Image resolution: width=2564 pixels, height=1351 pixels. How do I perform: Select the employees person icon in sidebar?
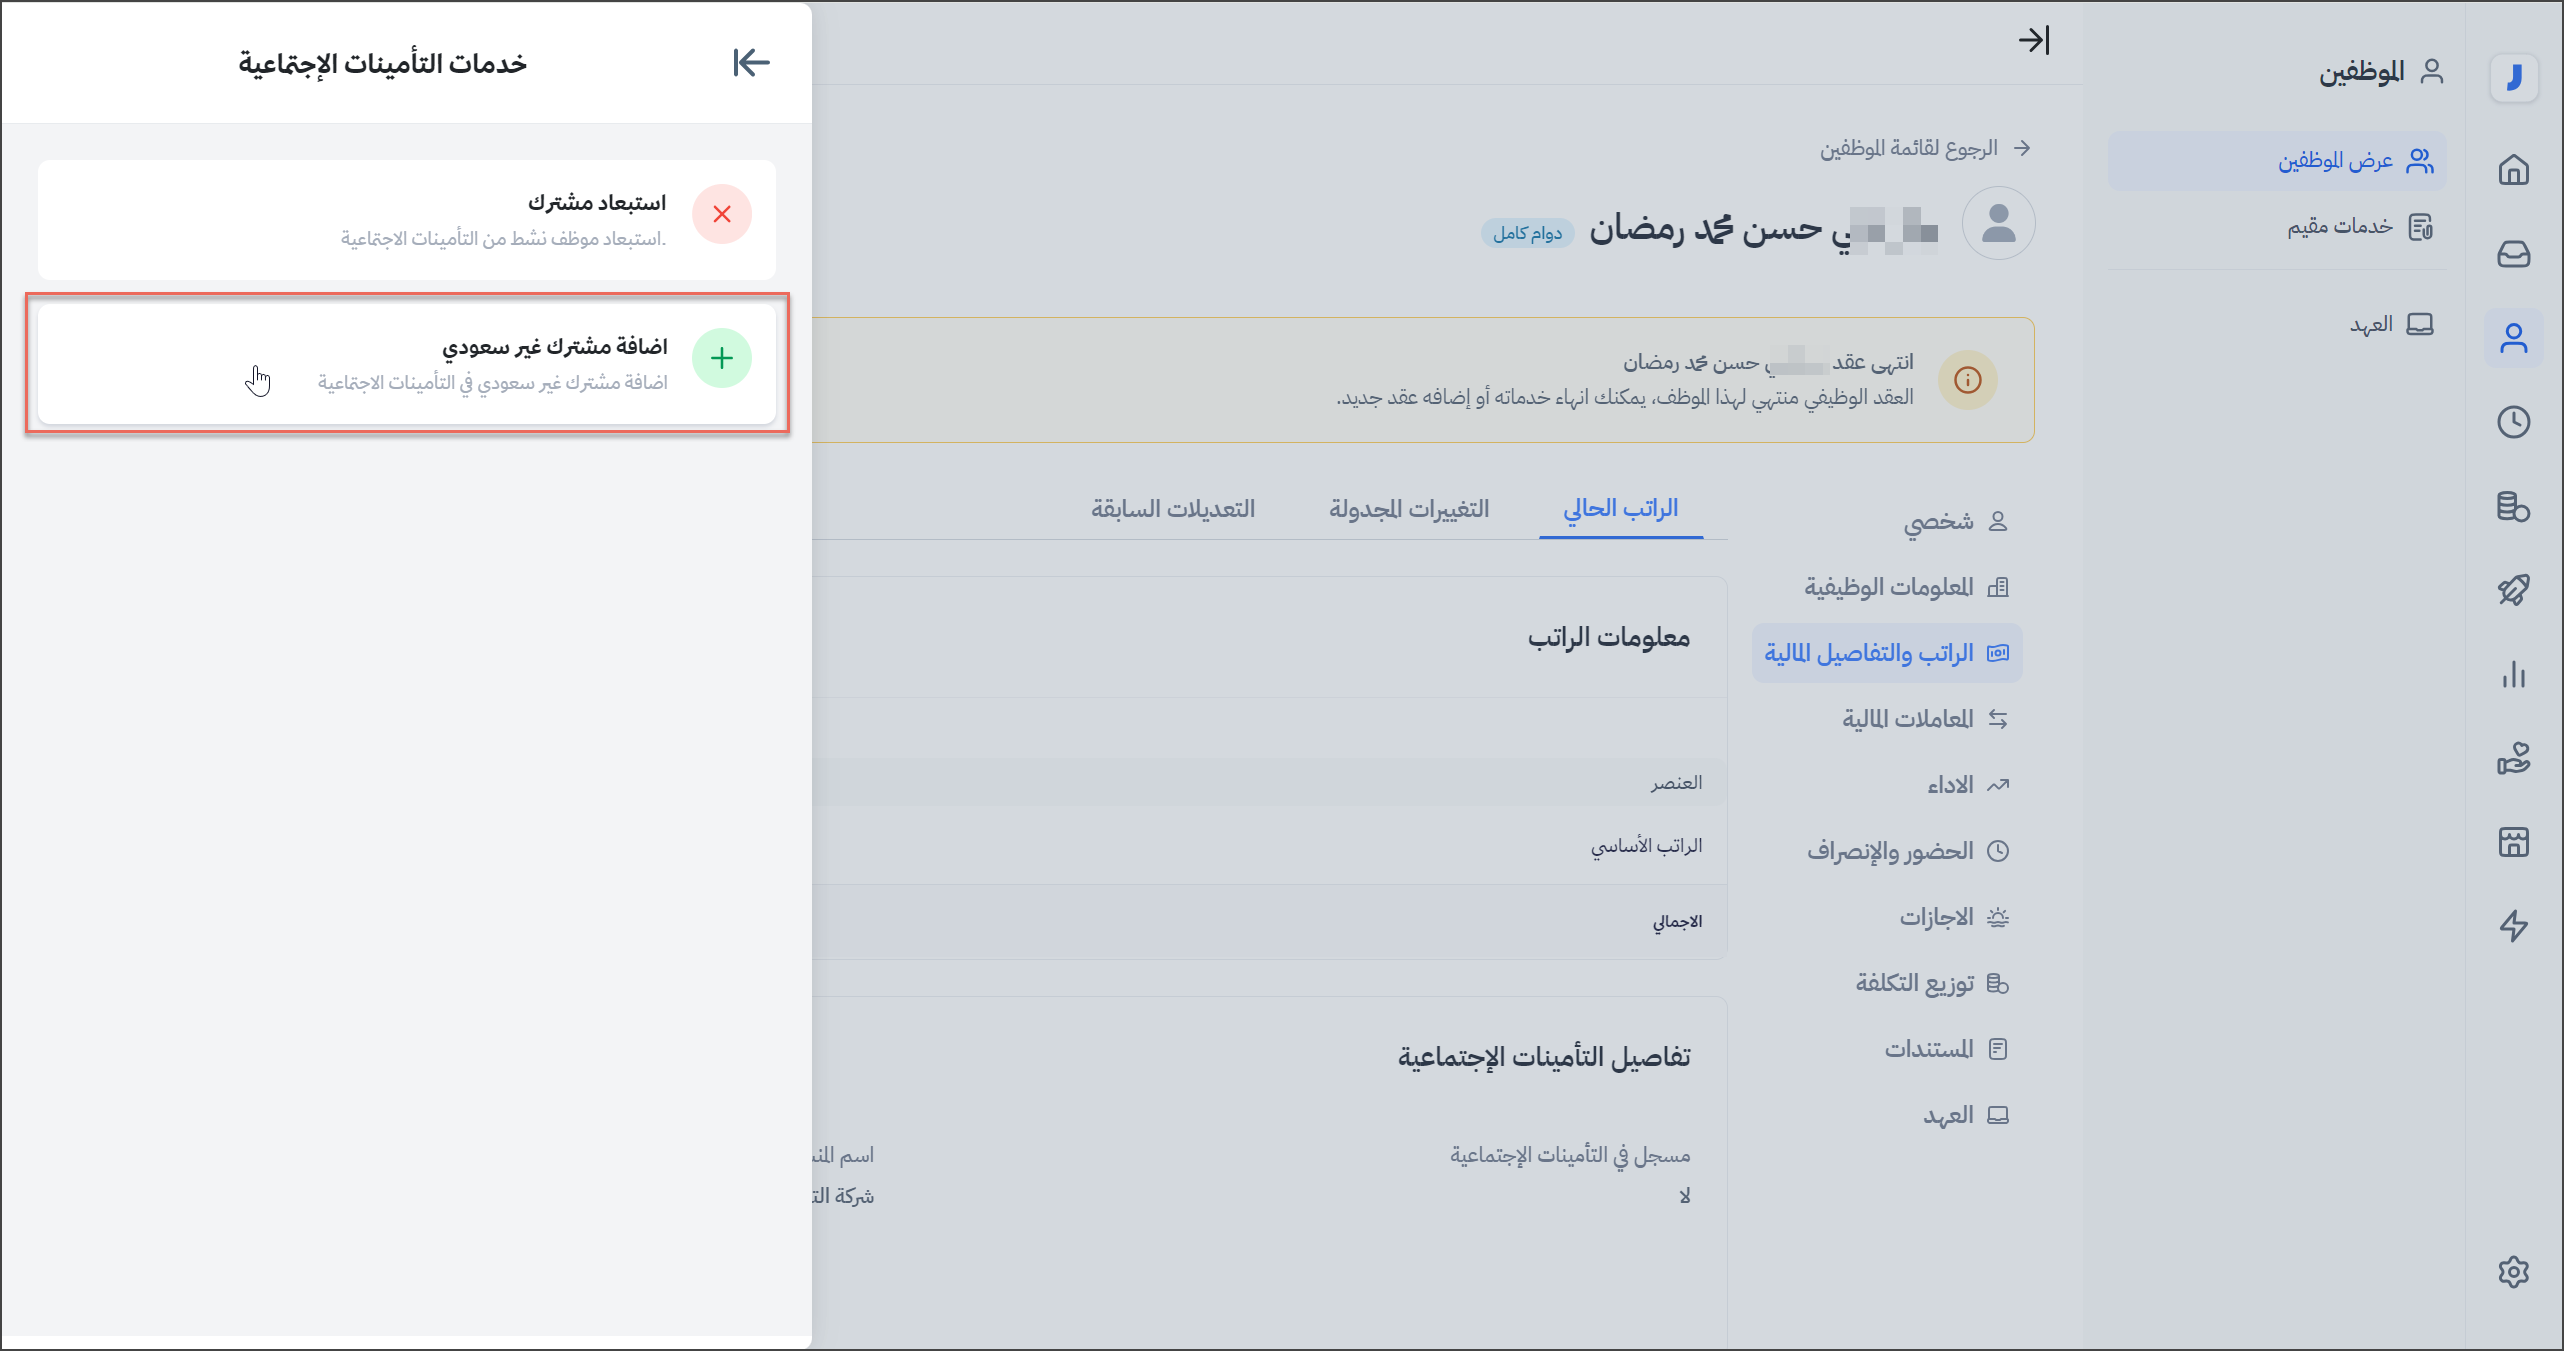[2515, 338]
